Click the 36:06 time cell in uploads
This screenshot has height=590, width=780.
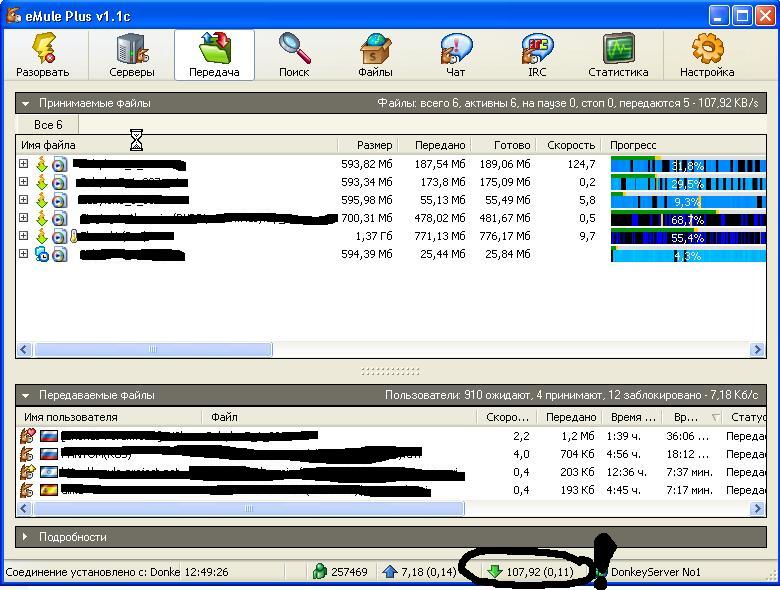pyautogui.click(x=687, y=436)
